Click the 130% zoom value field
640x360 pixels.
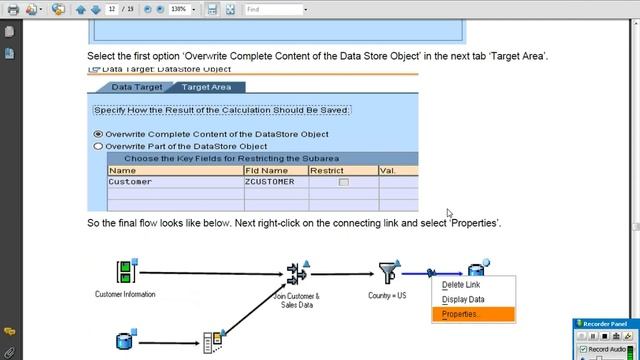[179, 9]
